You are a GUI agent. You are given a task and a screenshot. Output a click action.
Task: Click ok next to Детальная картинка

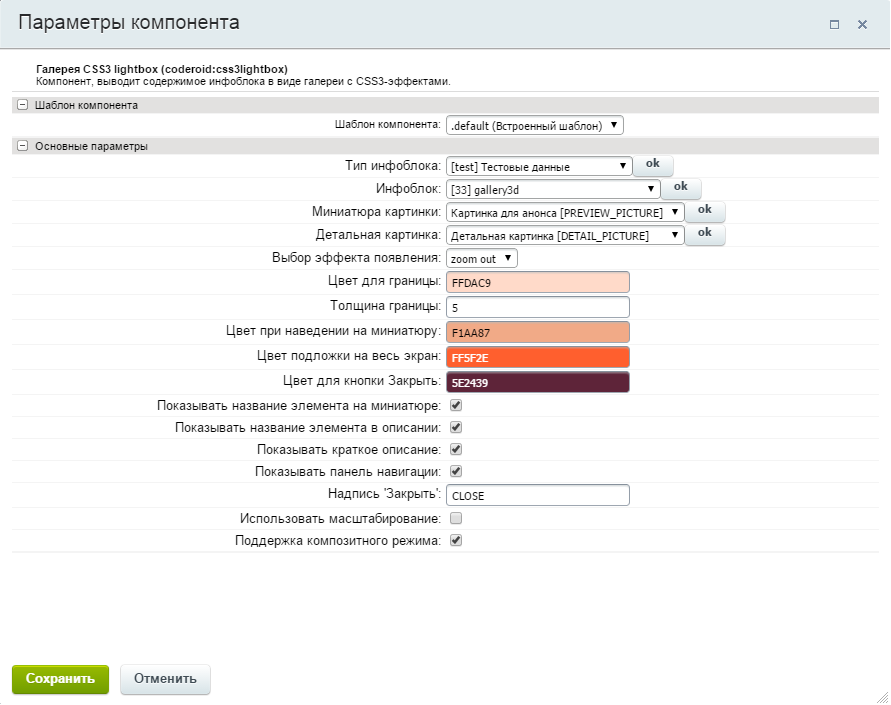point(704,233)
